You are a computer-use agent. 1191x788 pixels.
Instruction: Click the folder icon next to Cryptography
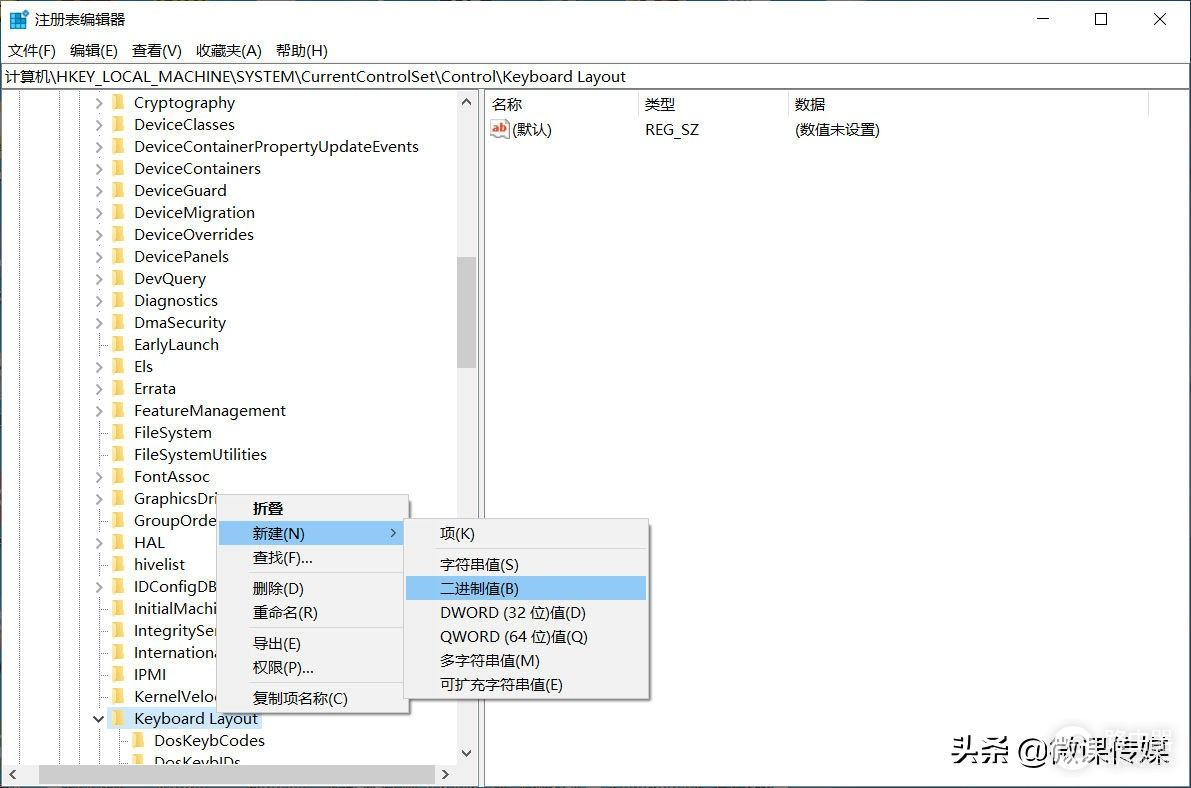click(x=118, y=103)
